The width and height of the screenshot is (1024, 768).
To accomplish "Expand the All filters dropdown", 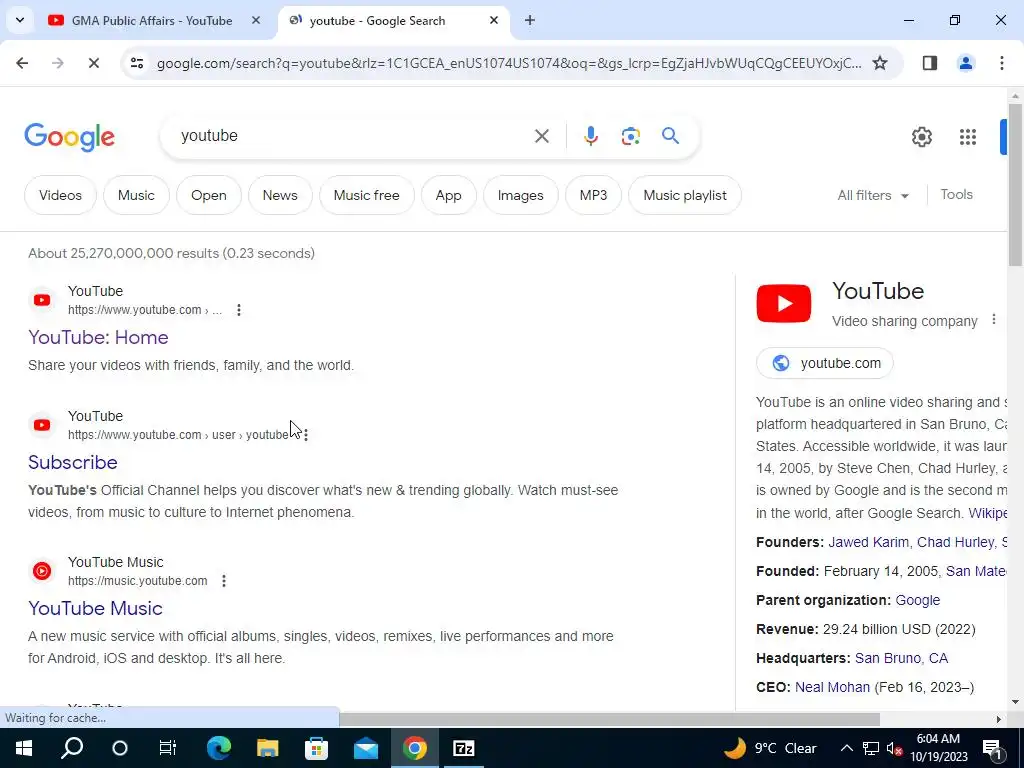I will pos(872,195).
